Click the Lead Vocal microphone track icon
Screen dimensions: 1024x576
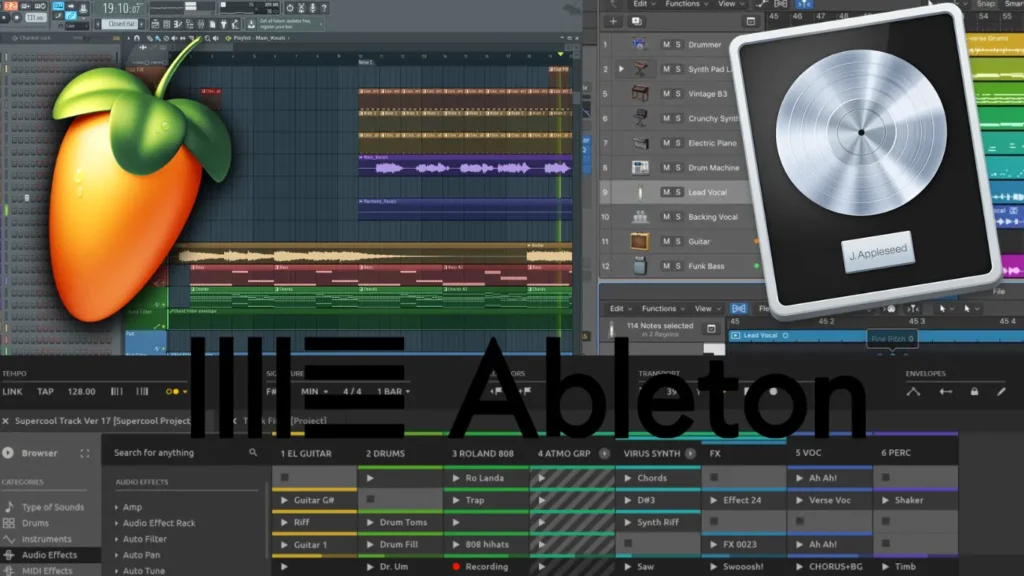[x=640, y=192]
